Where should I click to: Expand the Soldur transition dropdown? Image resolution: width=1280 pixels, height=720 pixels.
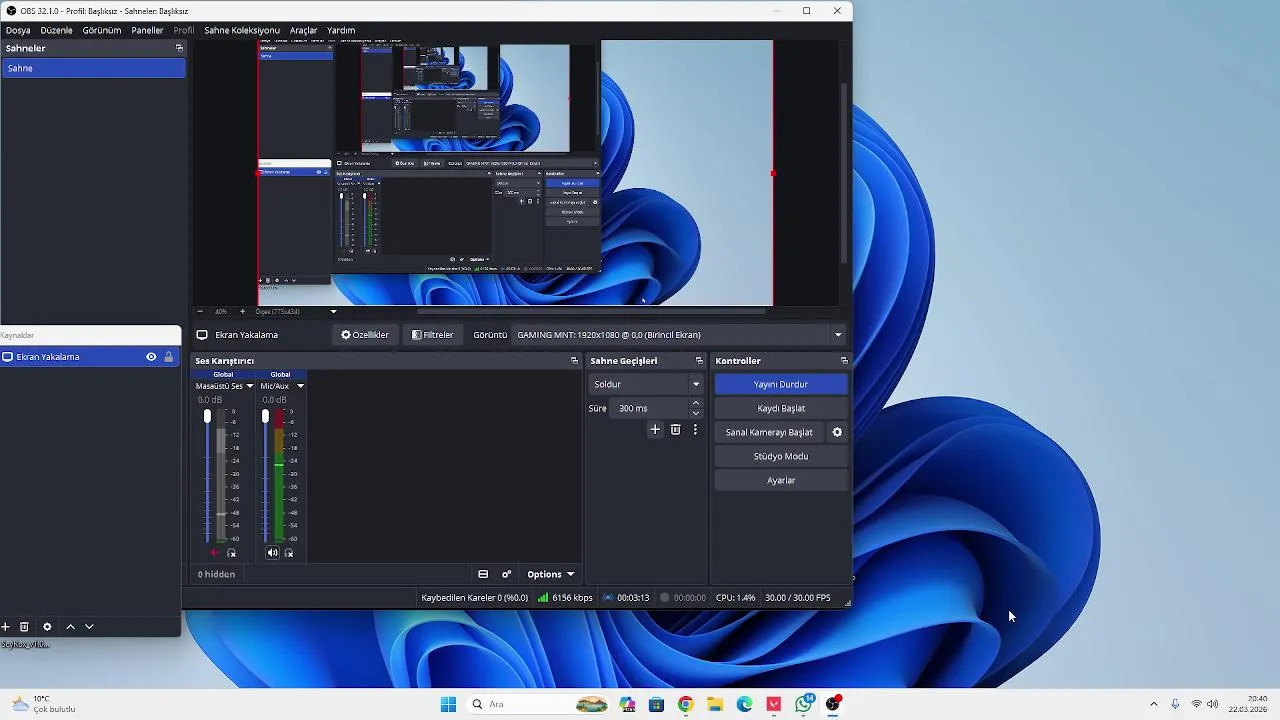[x=696, y=384]
